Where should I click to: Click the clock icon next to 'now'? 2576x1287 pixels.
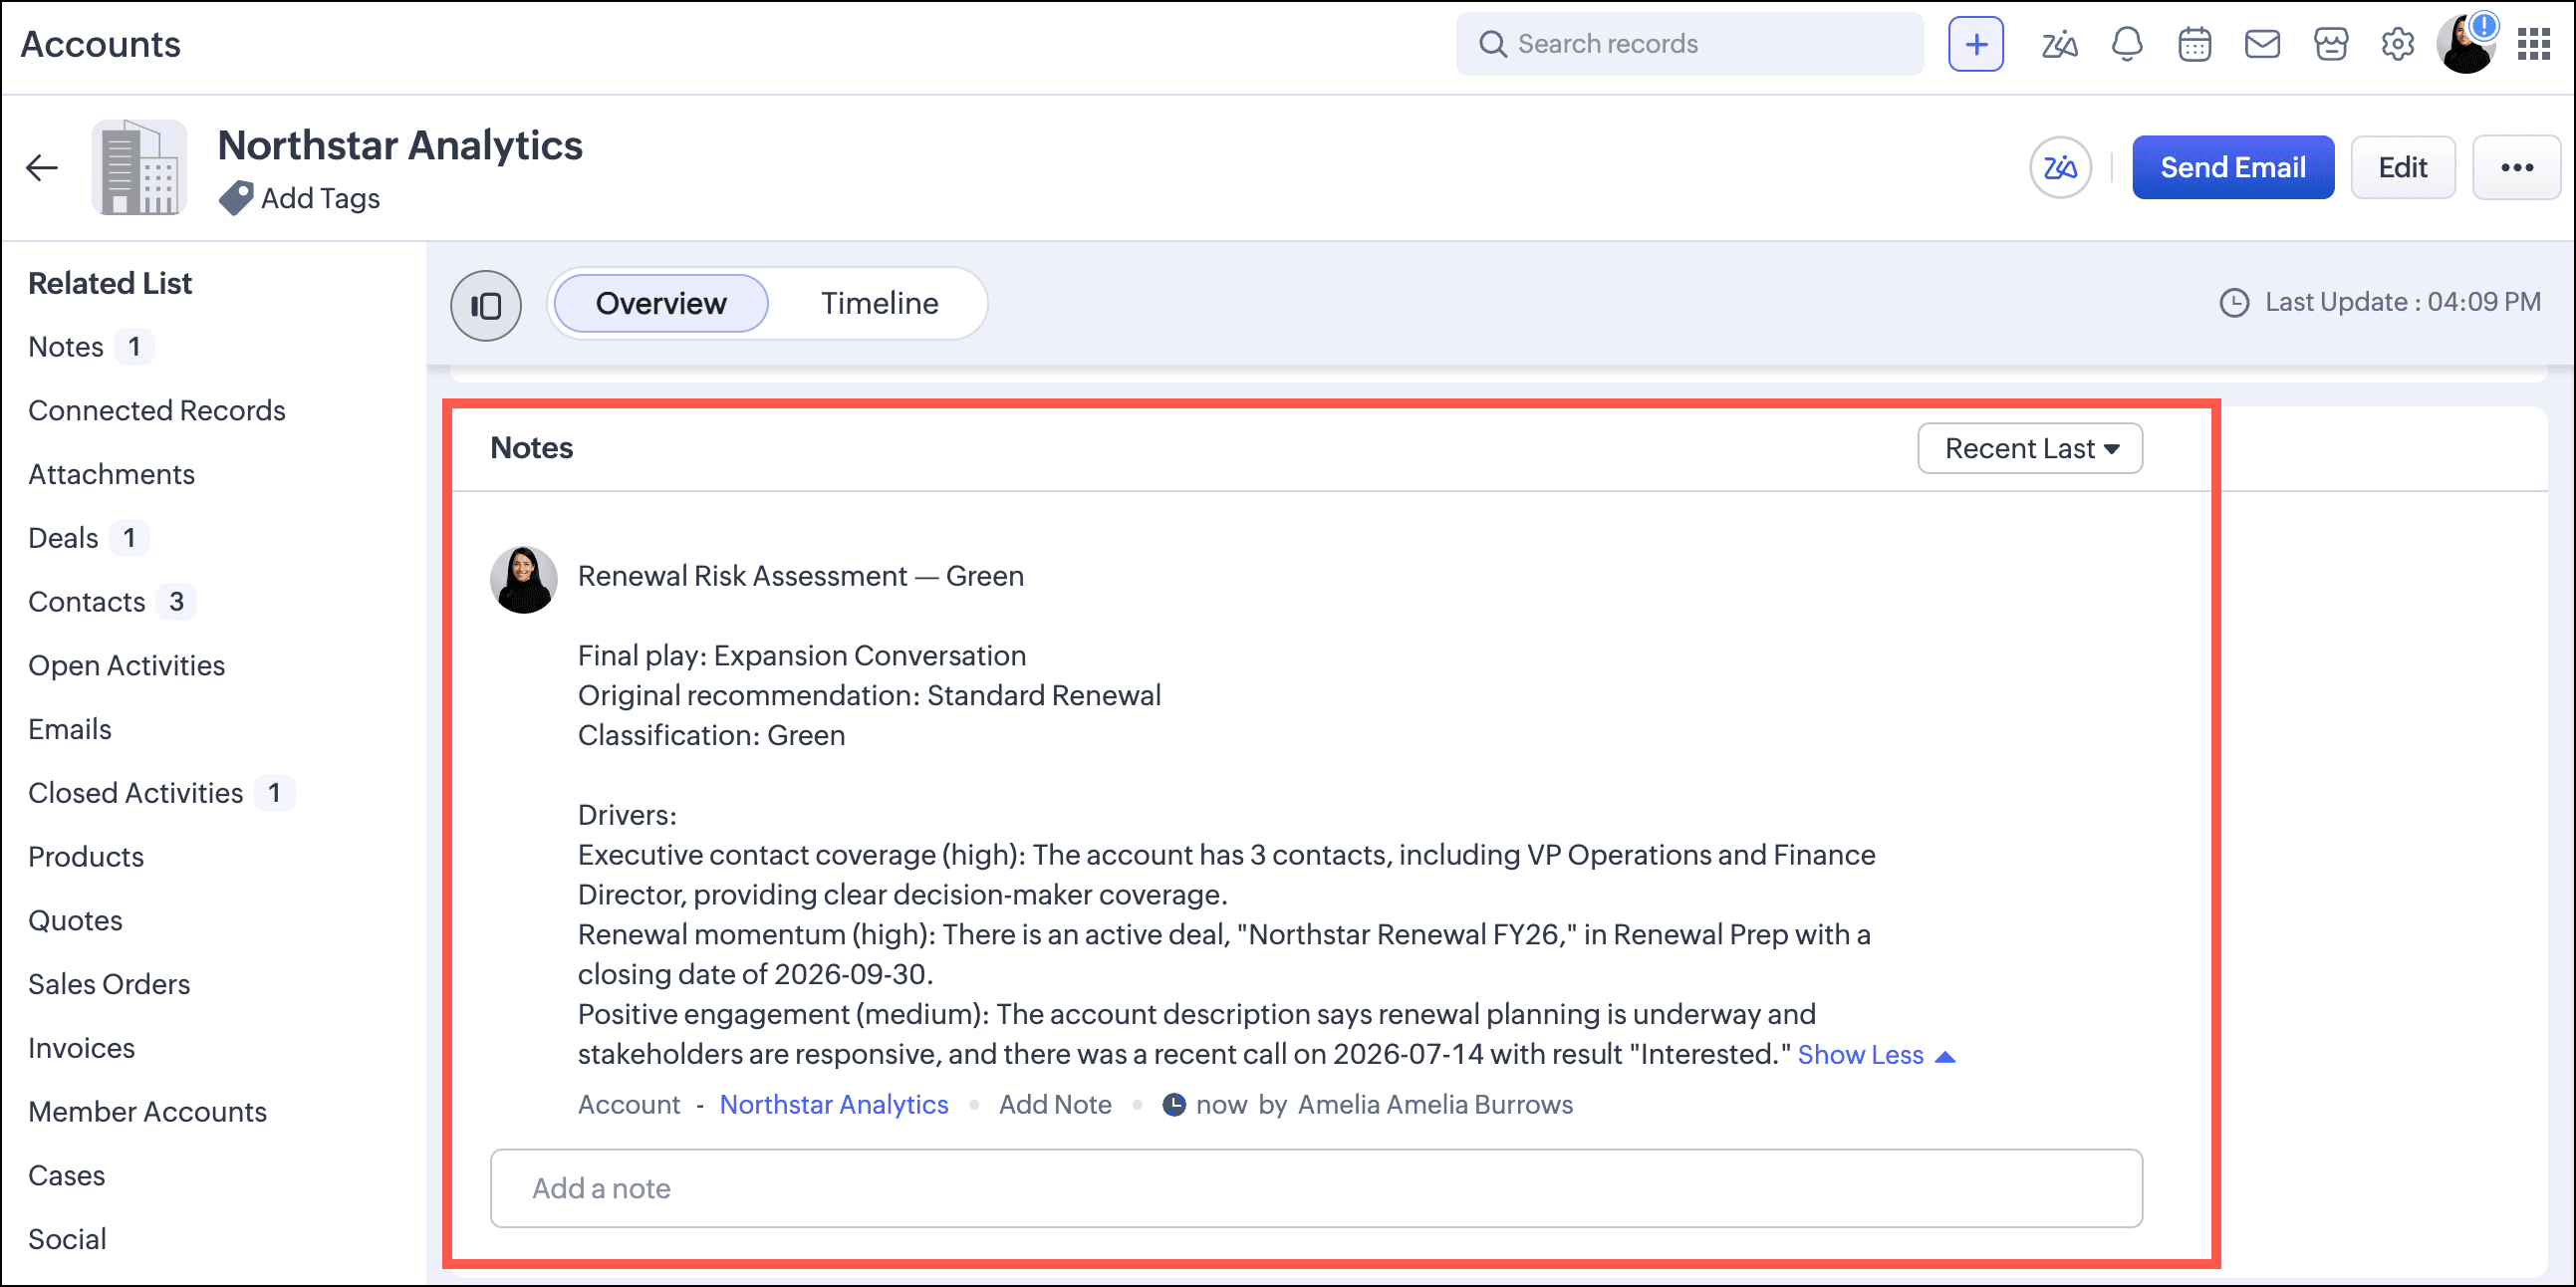(x=1173, y=1104)
